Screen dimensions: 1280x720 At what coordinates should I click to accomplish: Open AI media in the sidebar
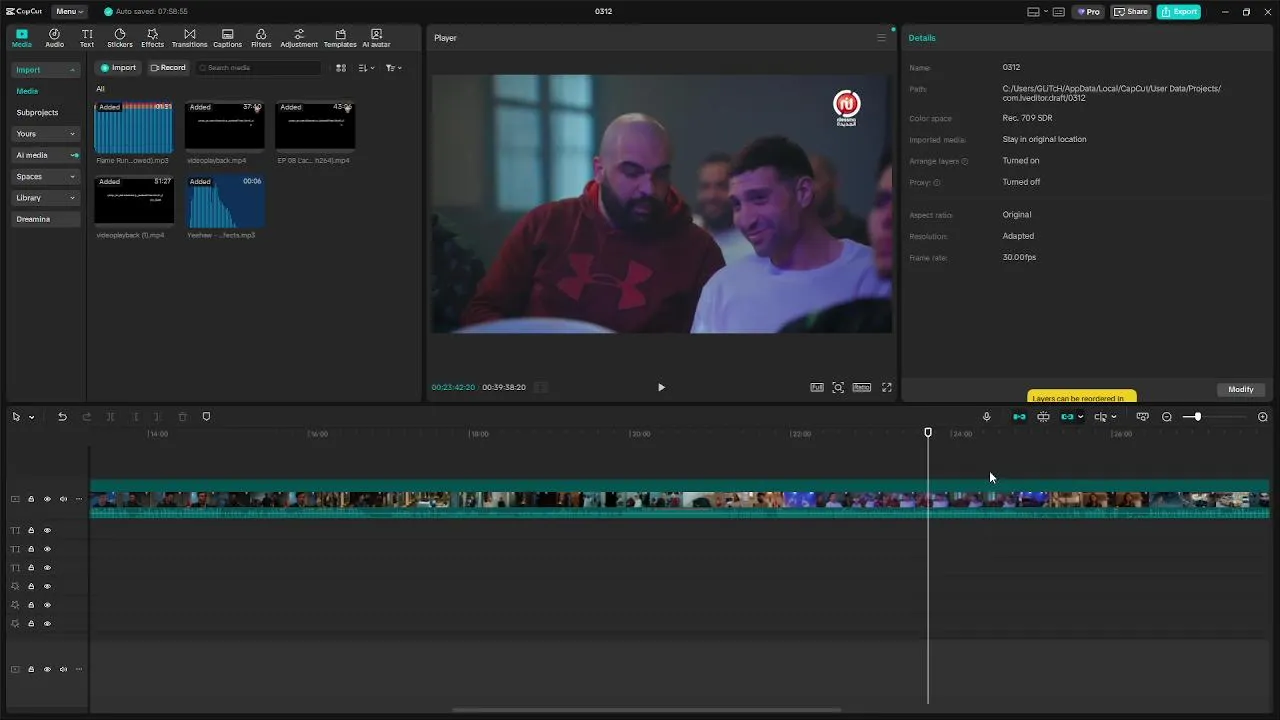46,155
